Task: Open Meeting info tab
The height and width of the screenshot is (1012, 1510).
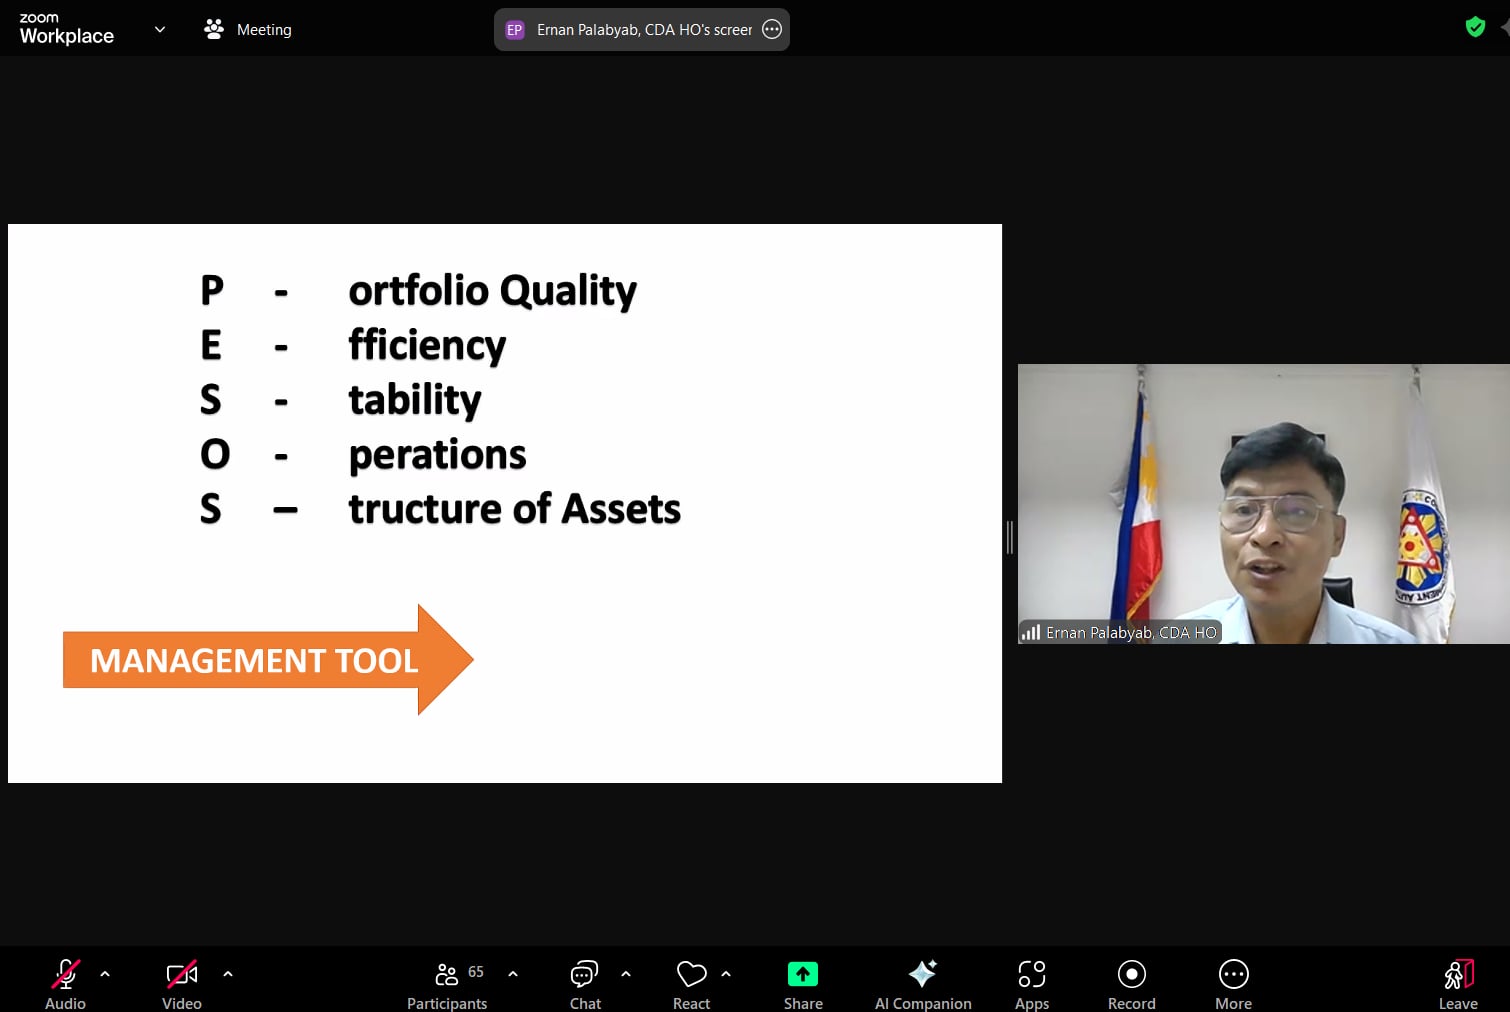Action: point(248,29)
